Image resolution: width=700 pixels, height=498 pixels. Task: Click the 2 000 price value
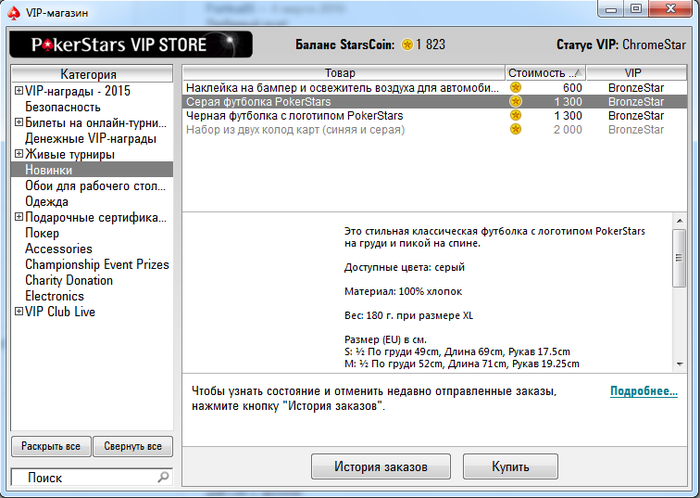point(568,130)
